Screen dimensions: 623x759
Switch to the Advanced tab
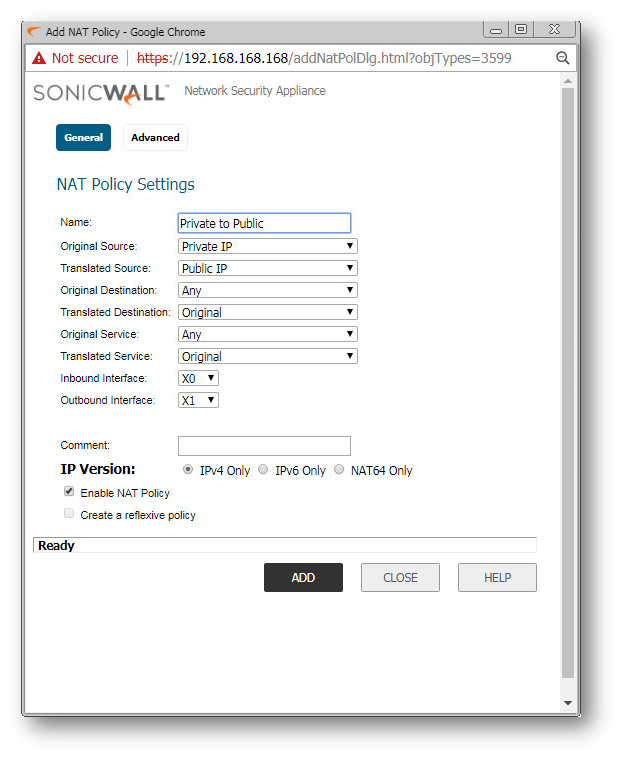click(155, 138)
